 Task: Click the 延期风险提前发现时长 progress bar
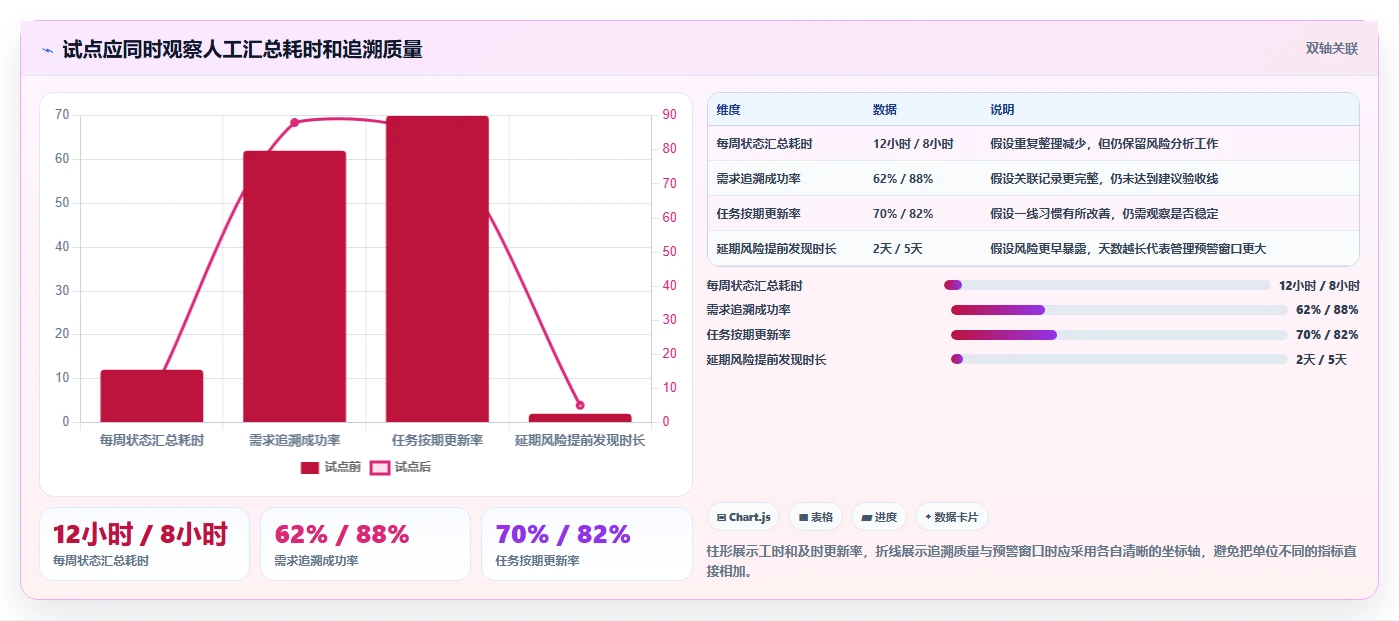click(1119, 359)
